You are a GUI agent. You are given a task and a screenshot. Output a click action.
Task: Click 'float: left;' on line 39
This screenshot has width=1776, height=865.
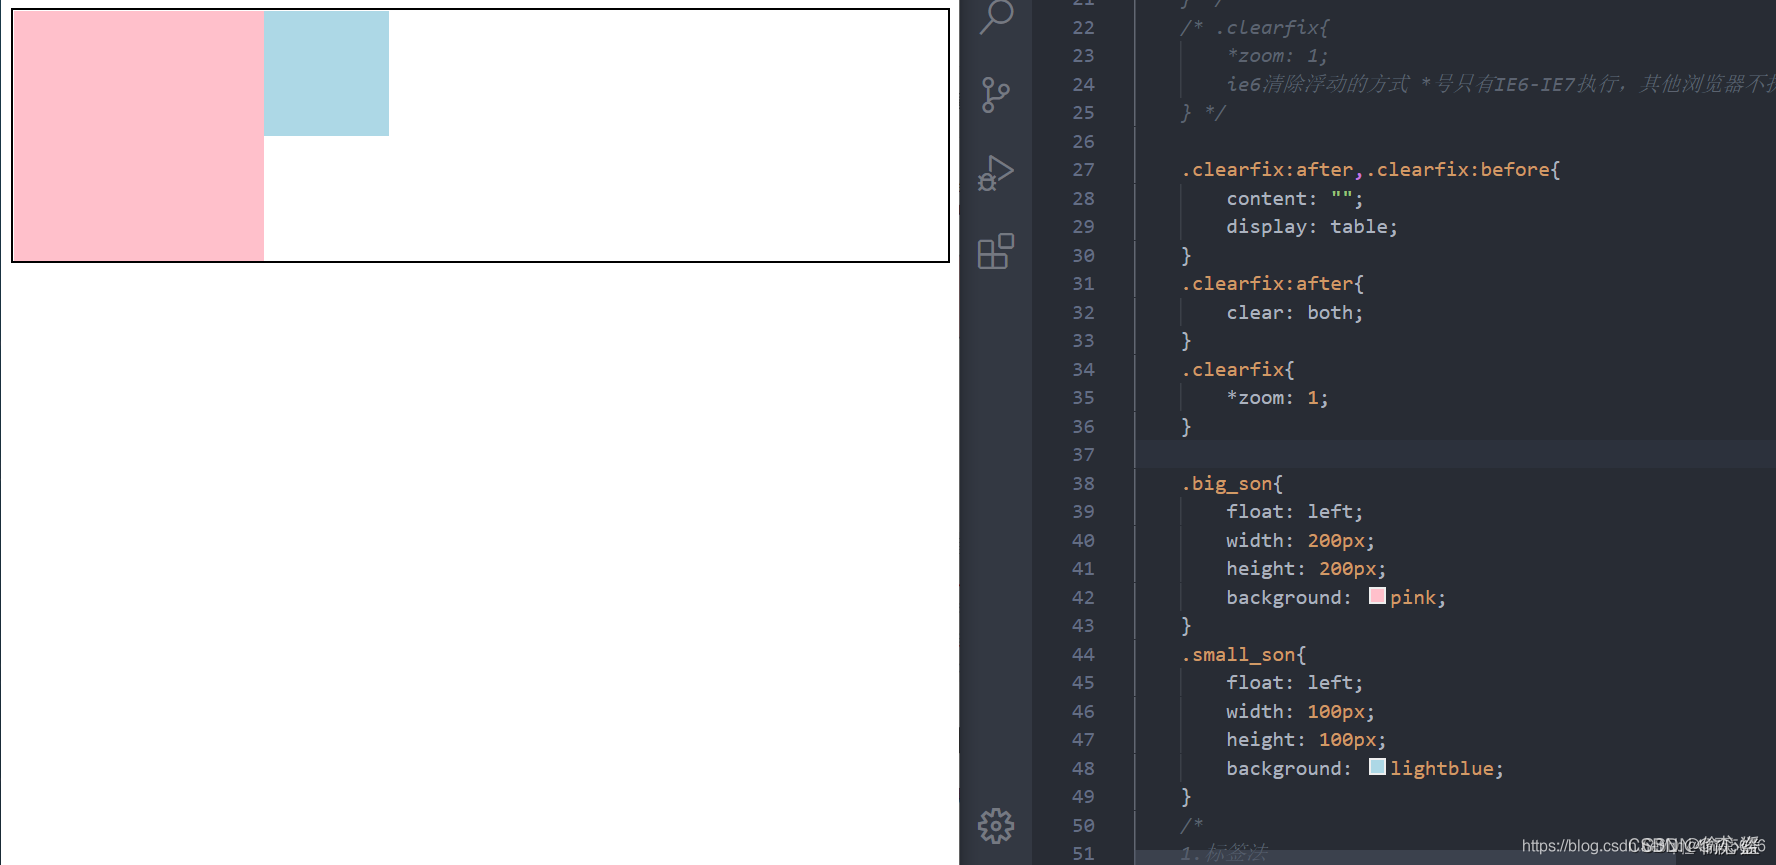[x=1295, y=512]
